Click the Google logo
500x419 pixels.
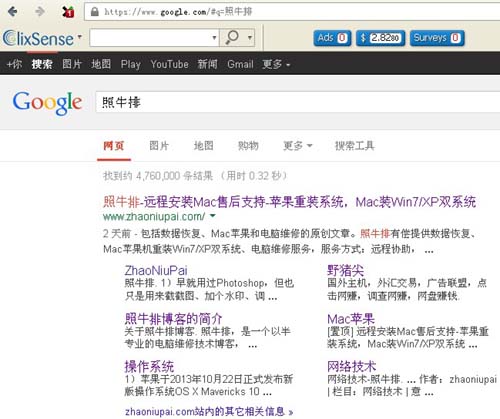(x=47, y=102)
